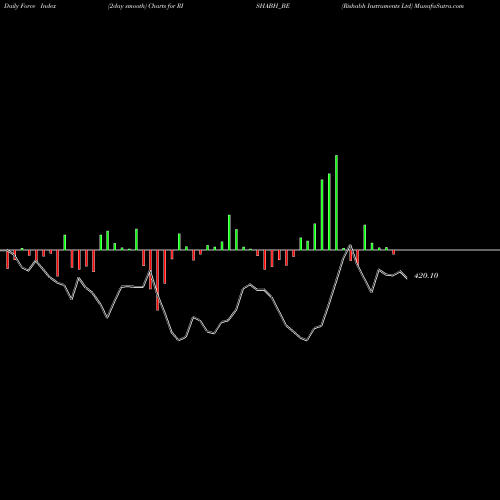Click the 'Daily Force Index' title text
This screenshot has height=500, width=500.
pos(30,6)
